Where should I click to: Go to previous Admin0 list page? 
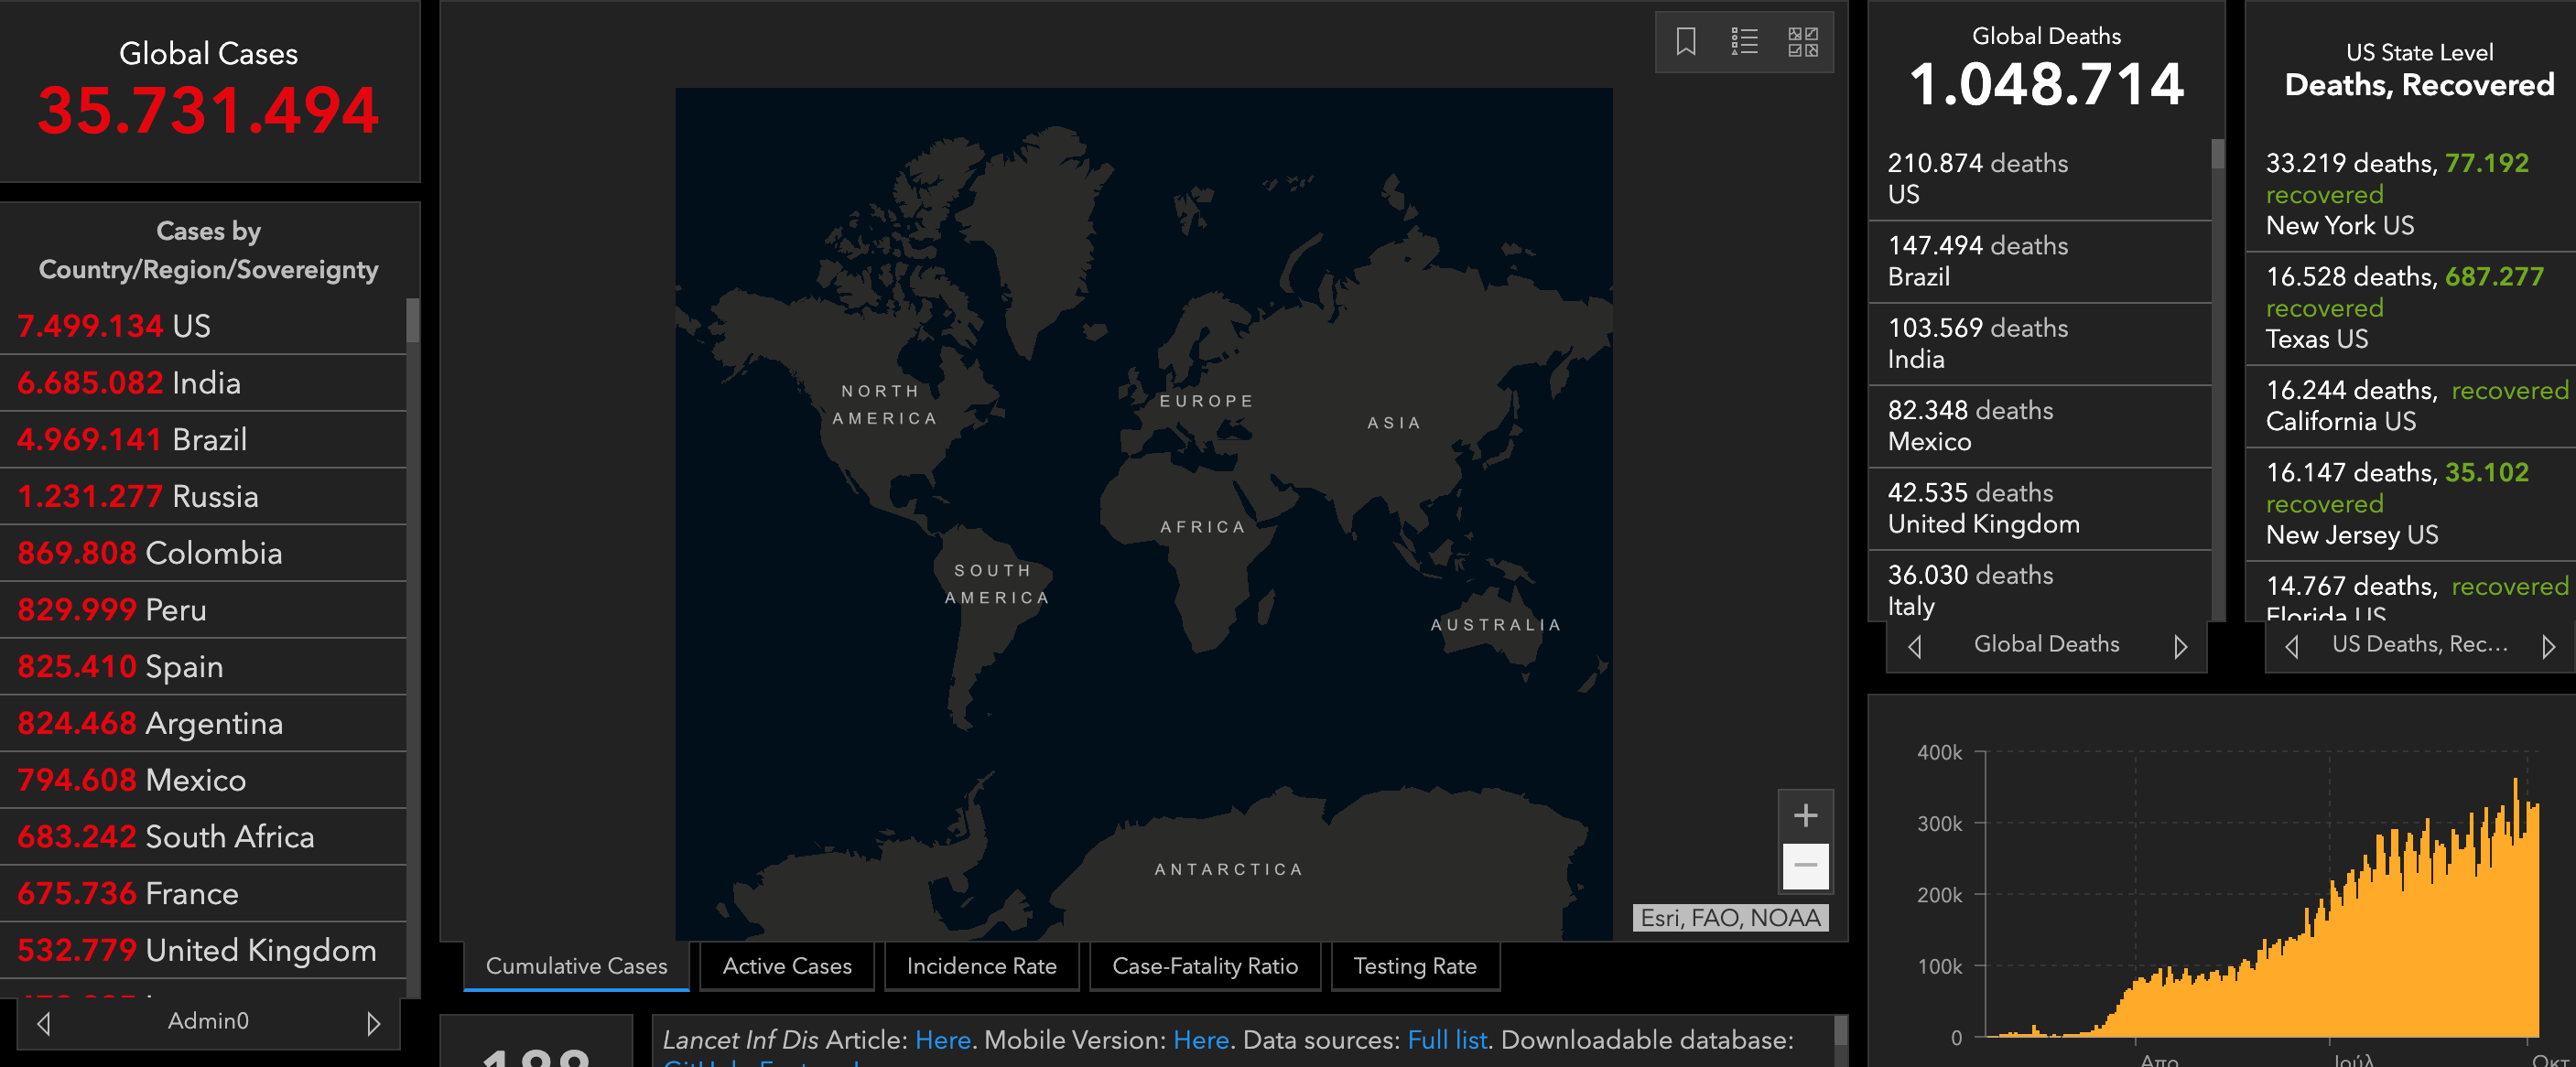click(x=44, y=1023)
